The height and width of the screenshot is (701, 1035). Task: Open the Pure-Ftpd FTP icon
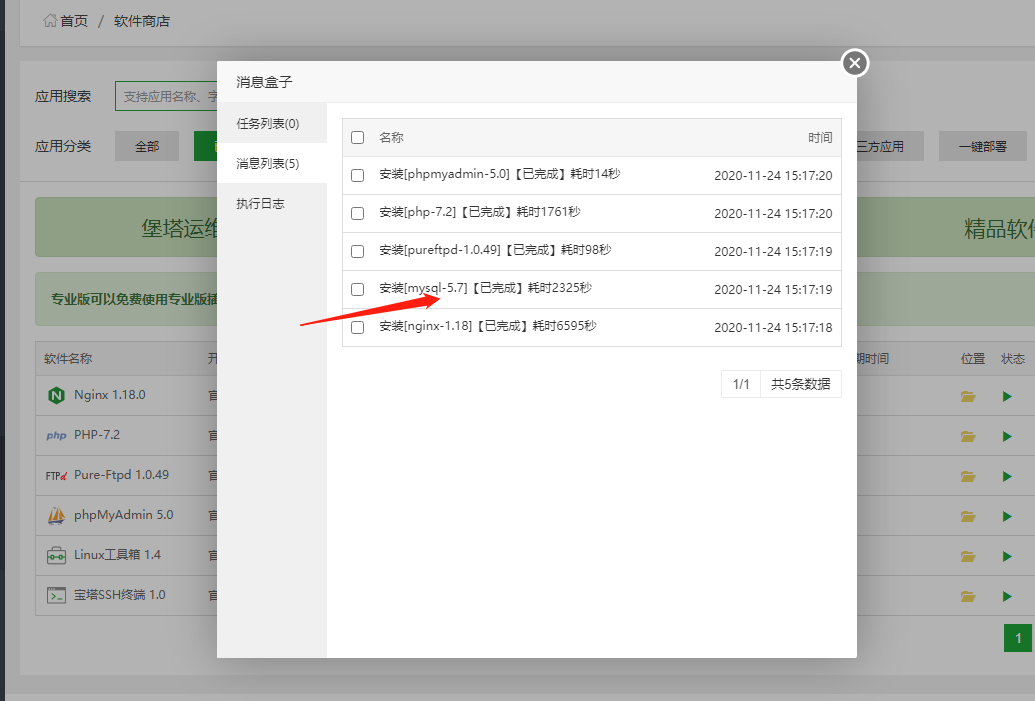56,476
